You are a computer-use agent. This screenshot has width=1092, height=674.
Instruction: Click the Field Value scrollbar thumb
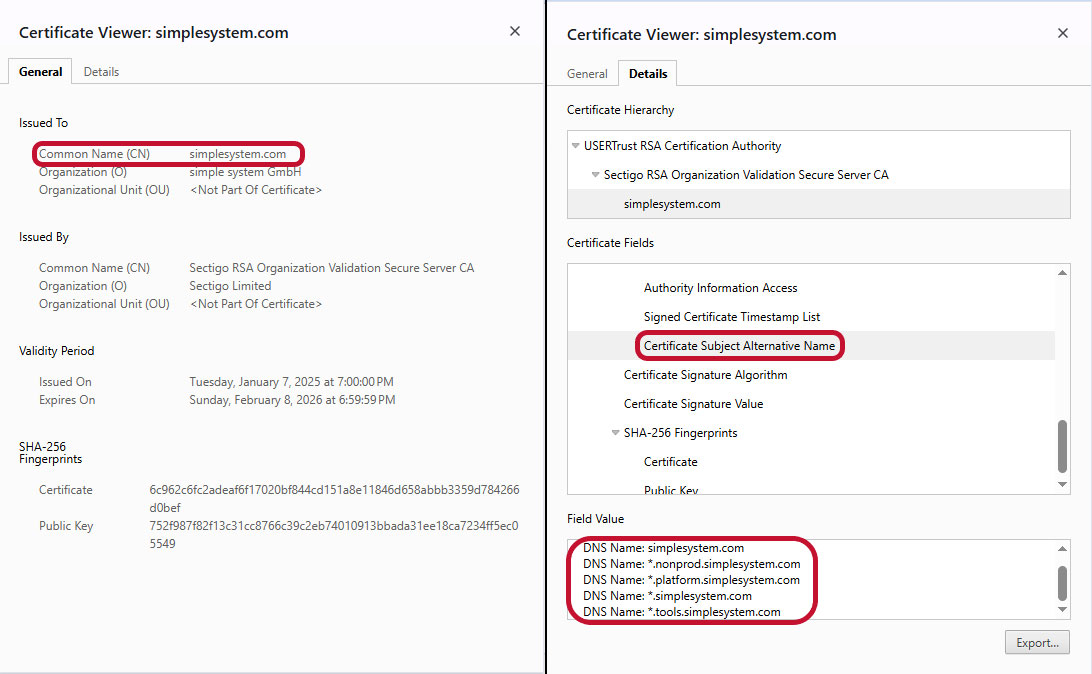pyautogui.click(x=1062, y=583)
